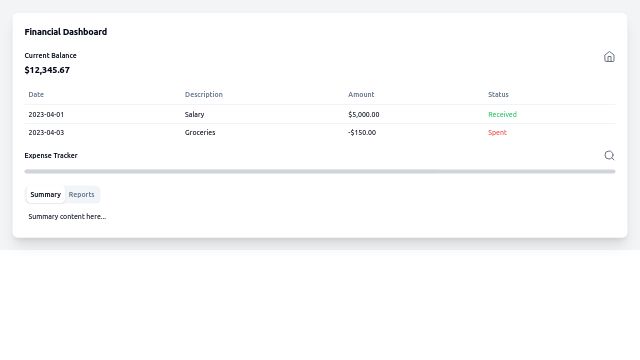Click the 2023-04-01 date cell
The image size is (640, 360).
pyautogui.click(x=46, y=114)
